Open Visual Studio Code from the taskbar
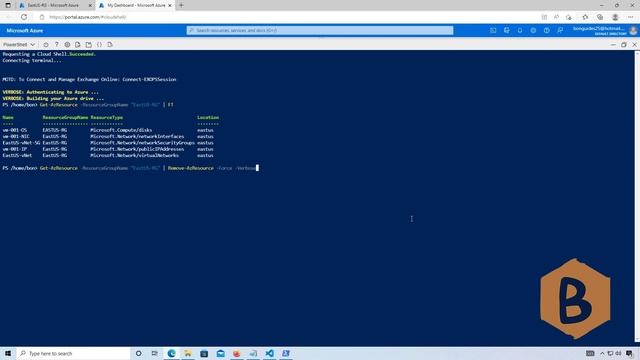Viewport: 640px width, 360px height. 269,353
